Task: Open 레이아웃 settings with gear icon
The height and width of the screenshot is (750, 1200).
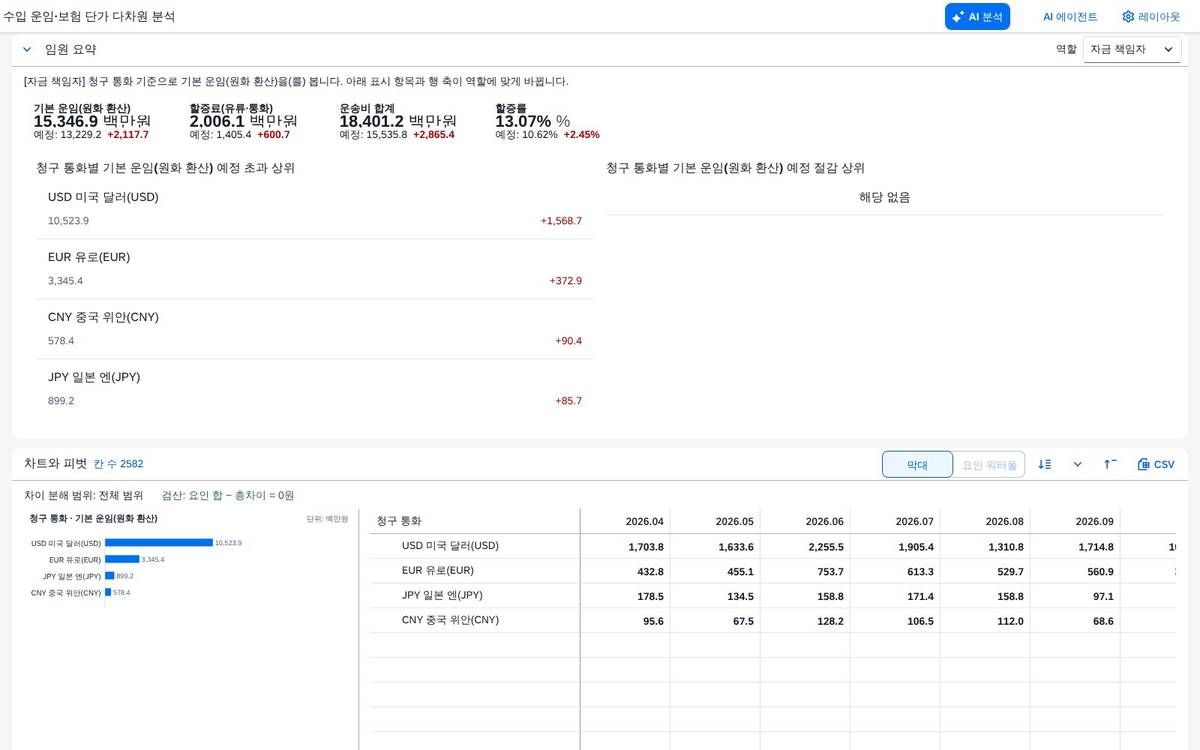Action: pos(1151,17)
